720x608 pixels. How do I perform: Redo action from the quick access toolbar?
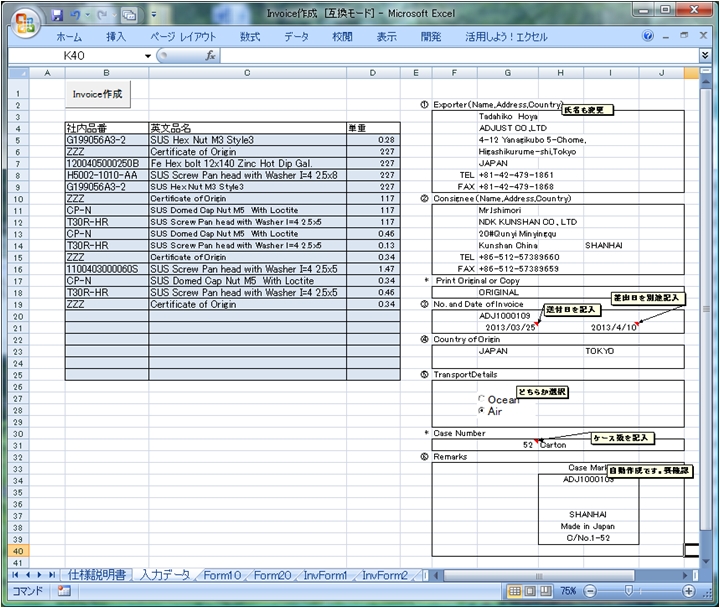click(x=102, y=15)
